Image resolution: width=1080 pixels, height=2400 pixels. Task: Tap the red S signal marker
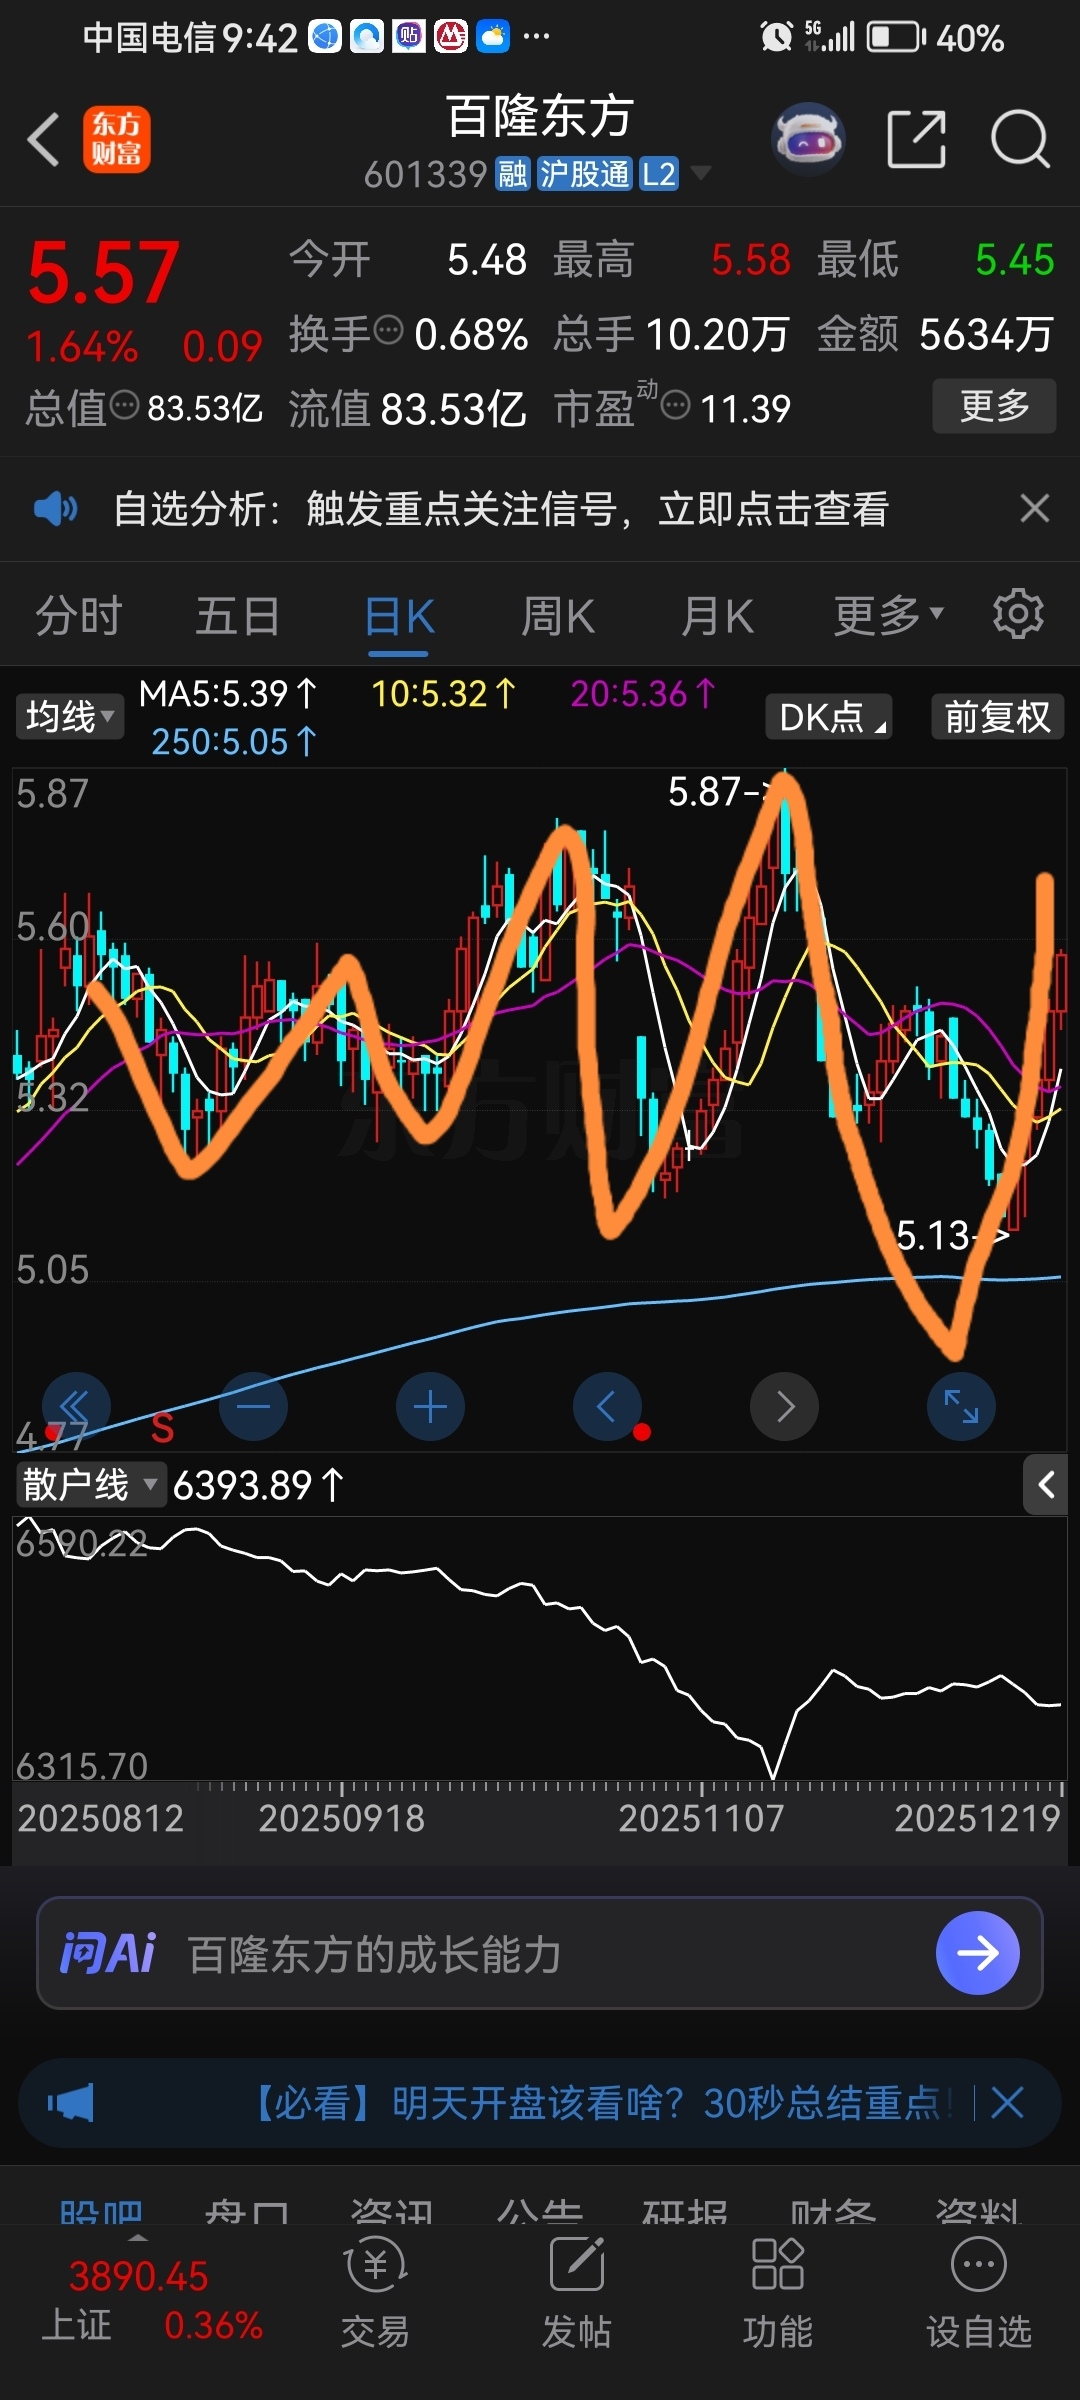tap(162, 1428)
